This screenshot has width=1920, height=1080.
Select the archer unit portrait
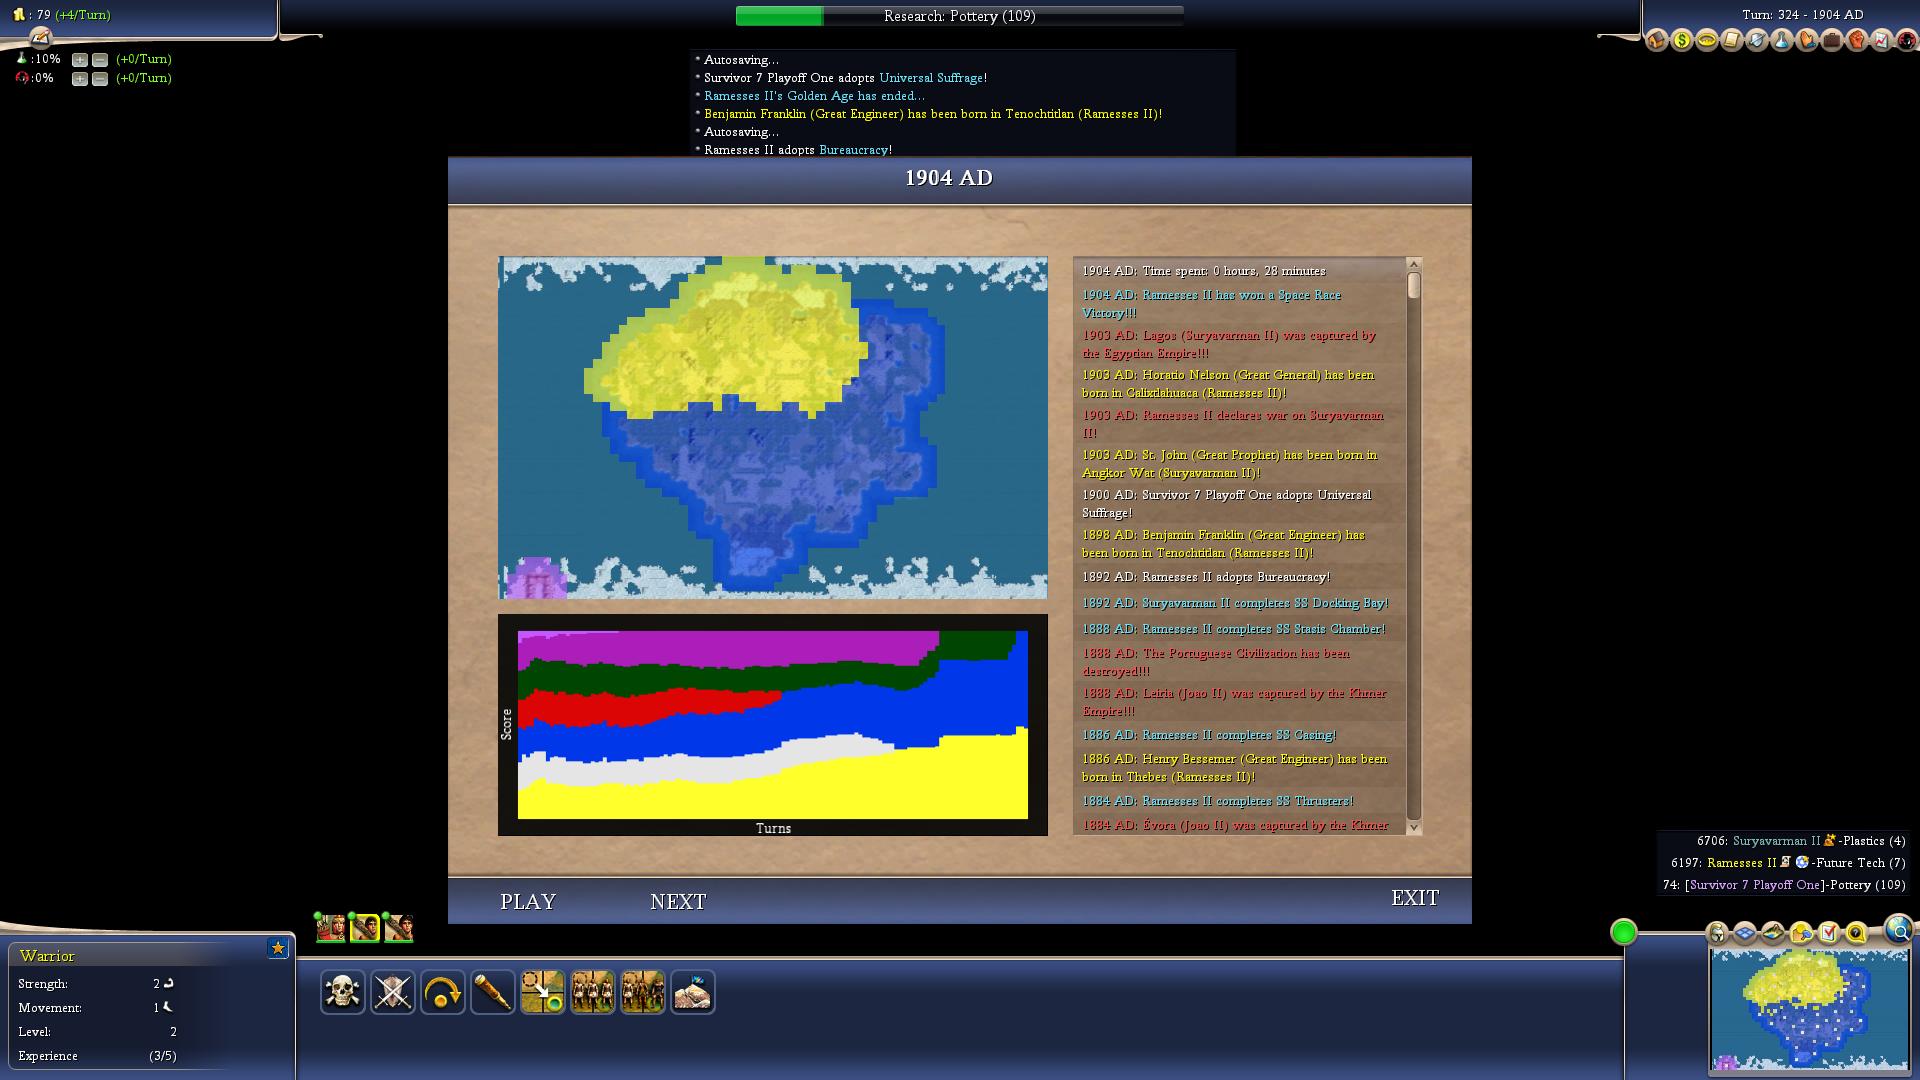(331, 928)
